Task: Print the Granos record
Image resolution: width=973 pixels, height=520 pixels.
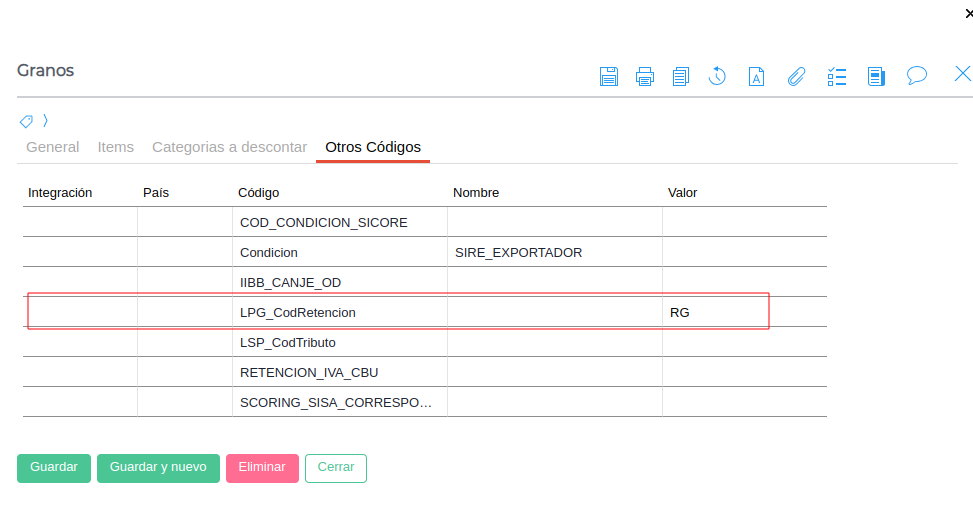Action: [645, 76]
